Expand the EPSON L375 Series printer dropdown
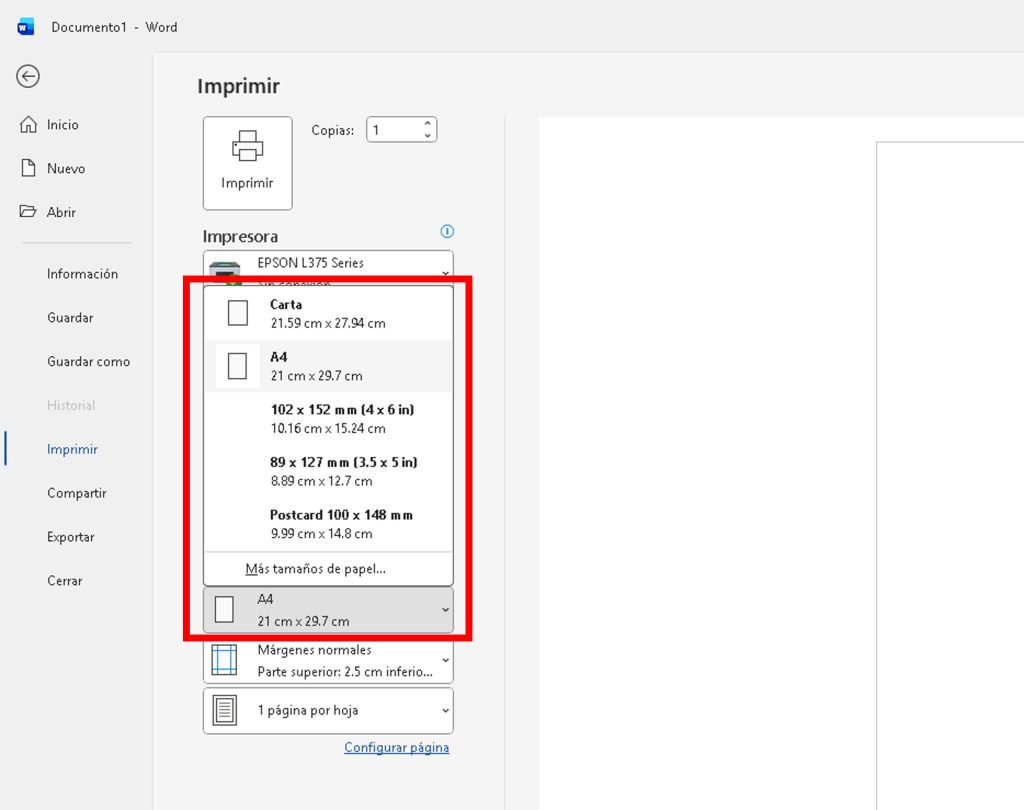1024x810 pixels. 444,272
